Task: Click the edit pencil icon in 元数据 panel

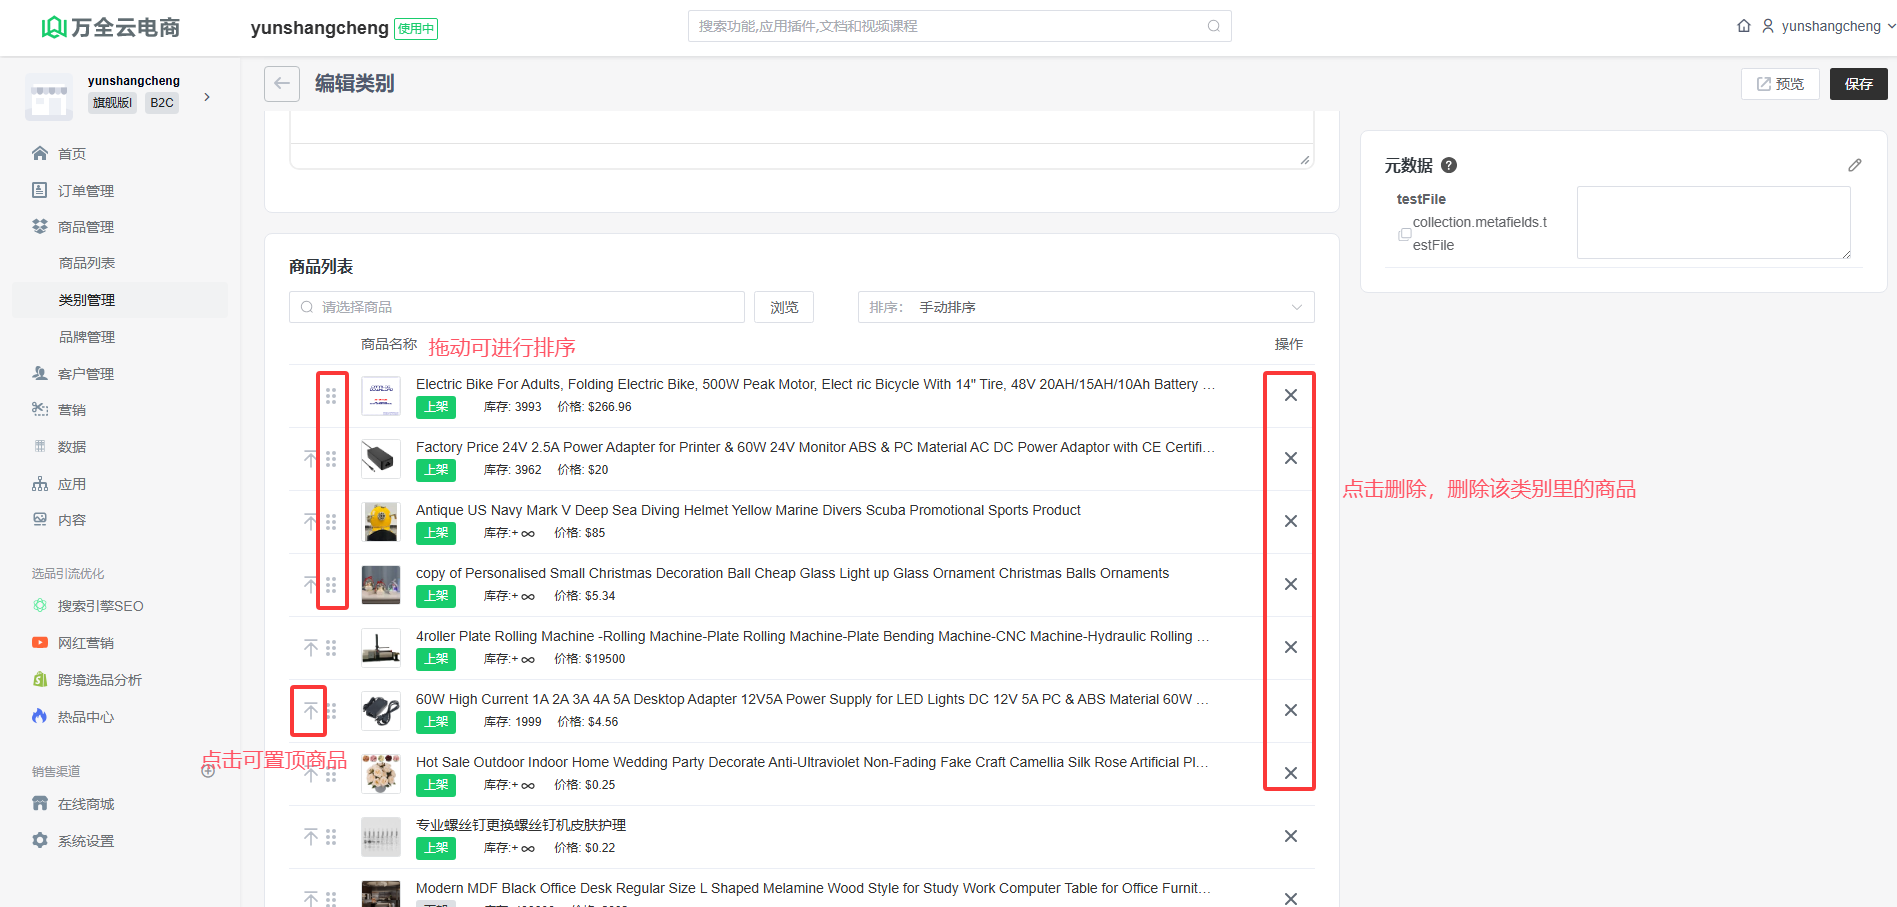Action: [x=1854, y=165]
